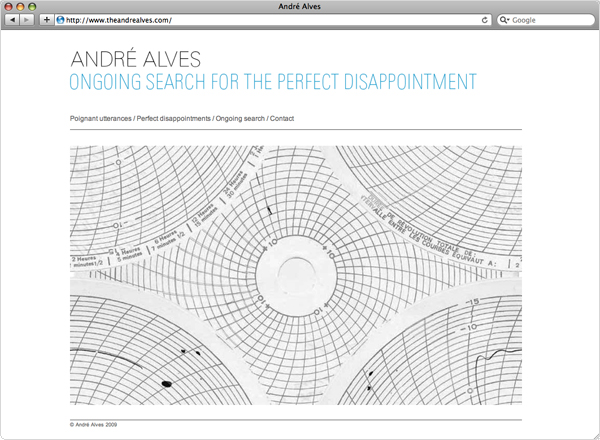This screenshot has height=440, width=600.
Task: Click the window resize grip corner
Action: click(596, 436)
